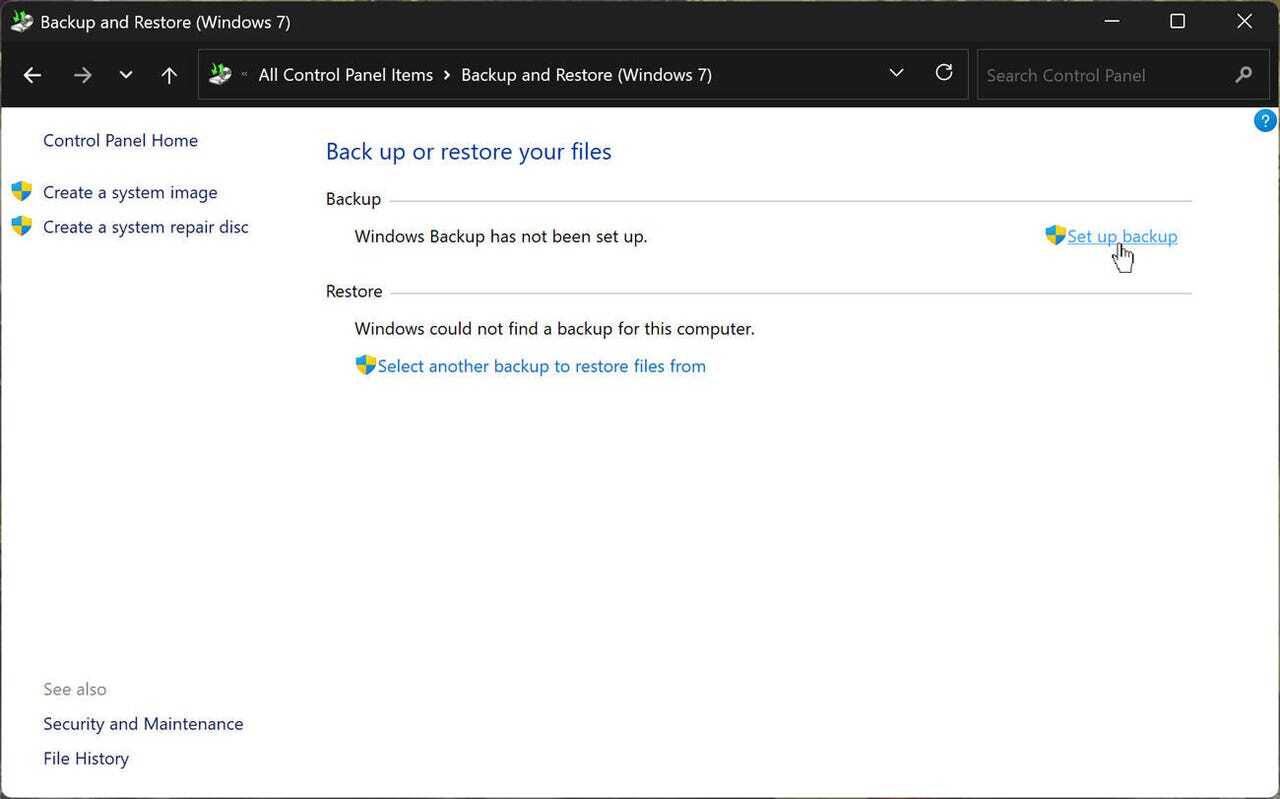Viewport: 1280px width, 799px height.
Task: Click the refresh button in address bar
Action: click(x=943, y=73)
